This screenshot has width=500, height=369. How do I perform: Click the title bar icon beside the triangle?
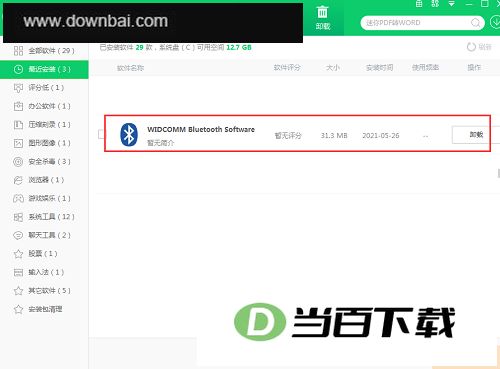click(435, 4)
